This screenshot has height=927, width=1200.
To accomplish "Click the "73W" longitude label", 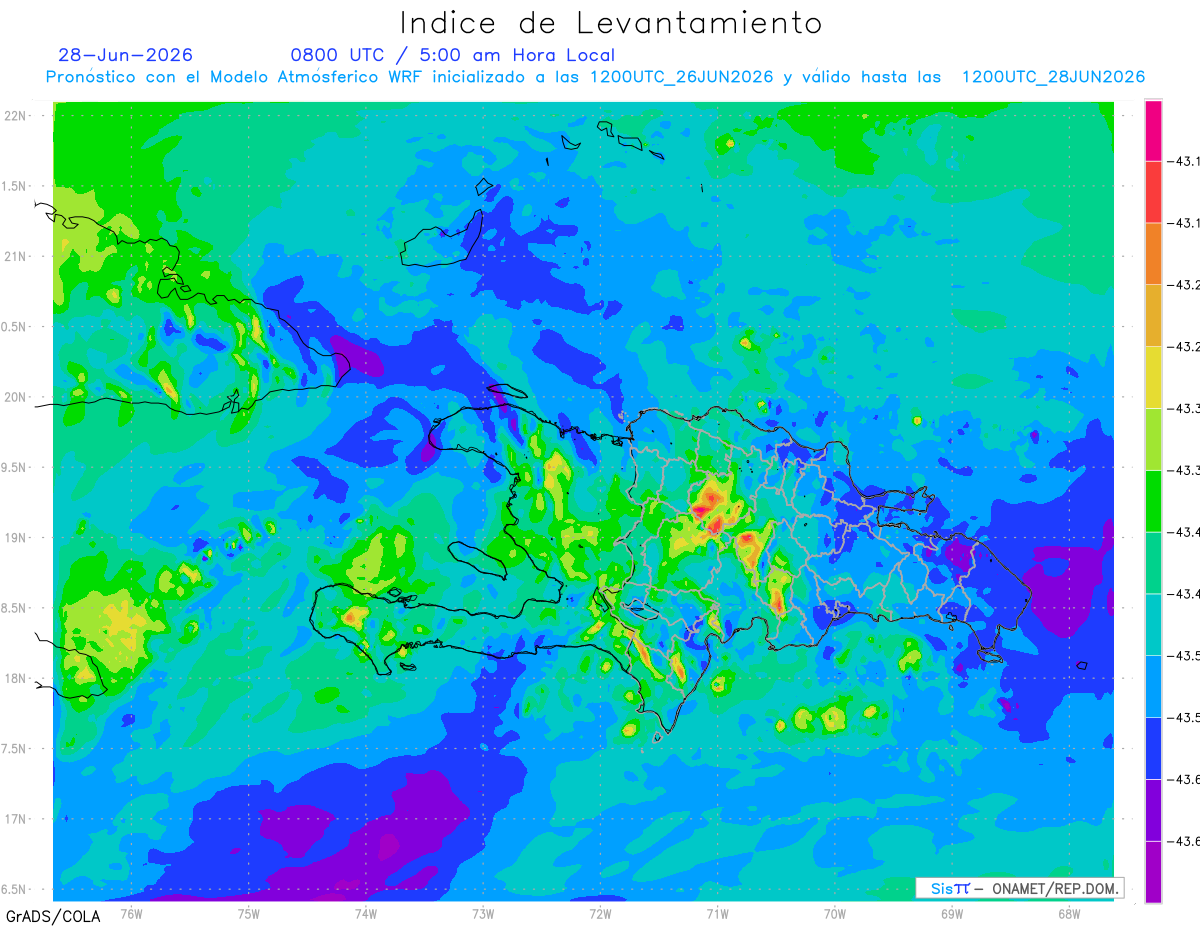I will (x=483, y=913).
